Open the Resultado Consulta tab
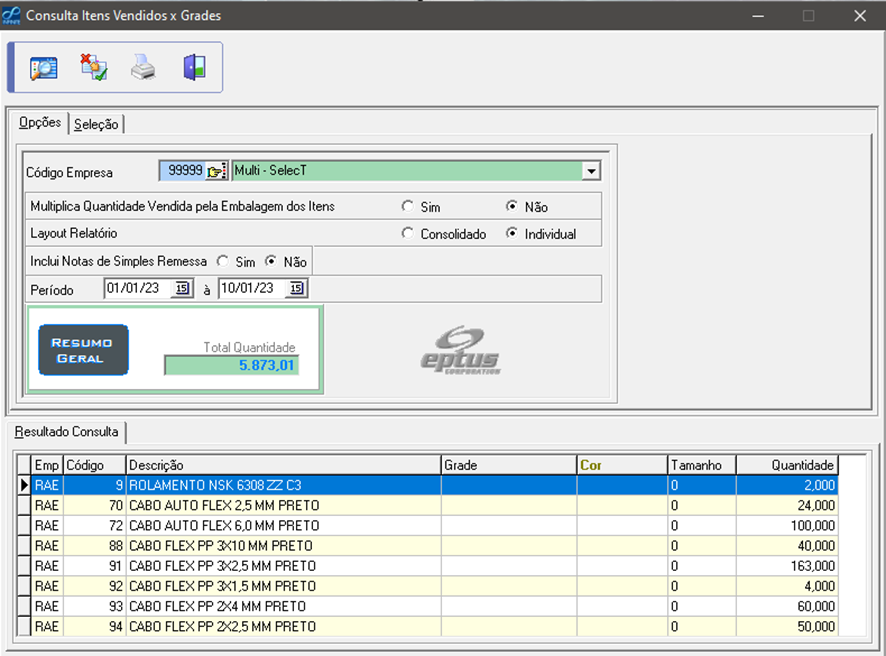The height and width of the screenshot is (656, 886). tap(66, 432)
